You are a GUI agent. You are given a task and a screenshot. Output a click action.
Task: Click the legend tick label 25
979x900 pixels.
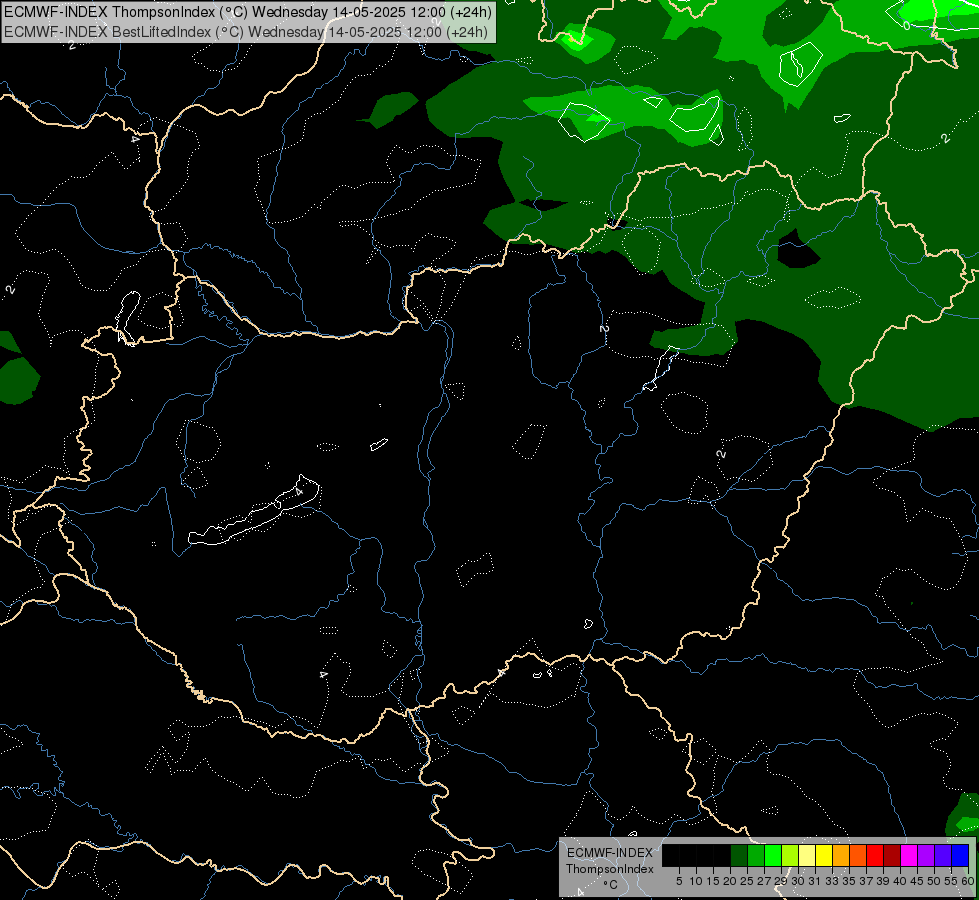coord(747,881)
